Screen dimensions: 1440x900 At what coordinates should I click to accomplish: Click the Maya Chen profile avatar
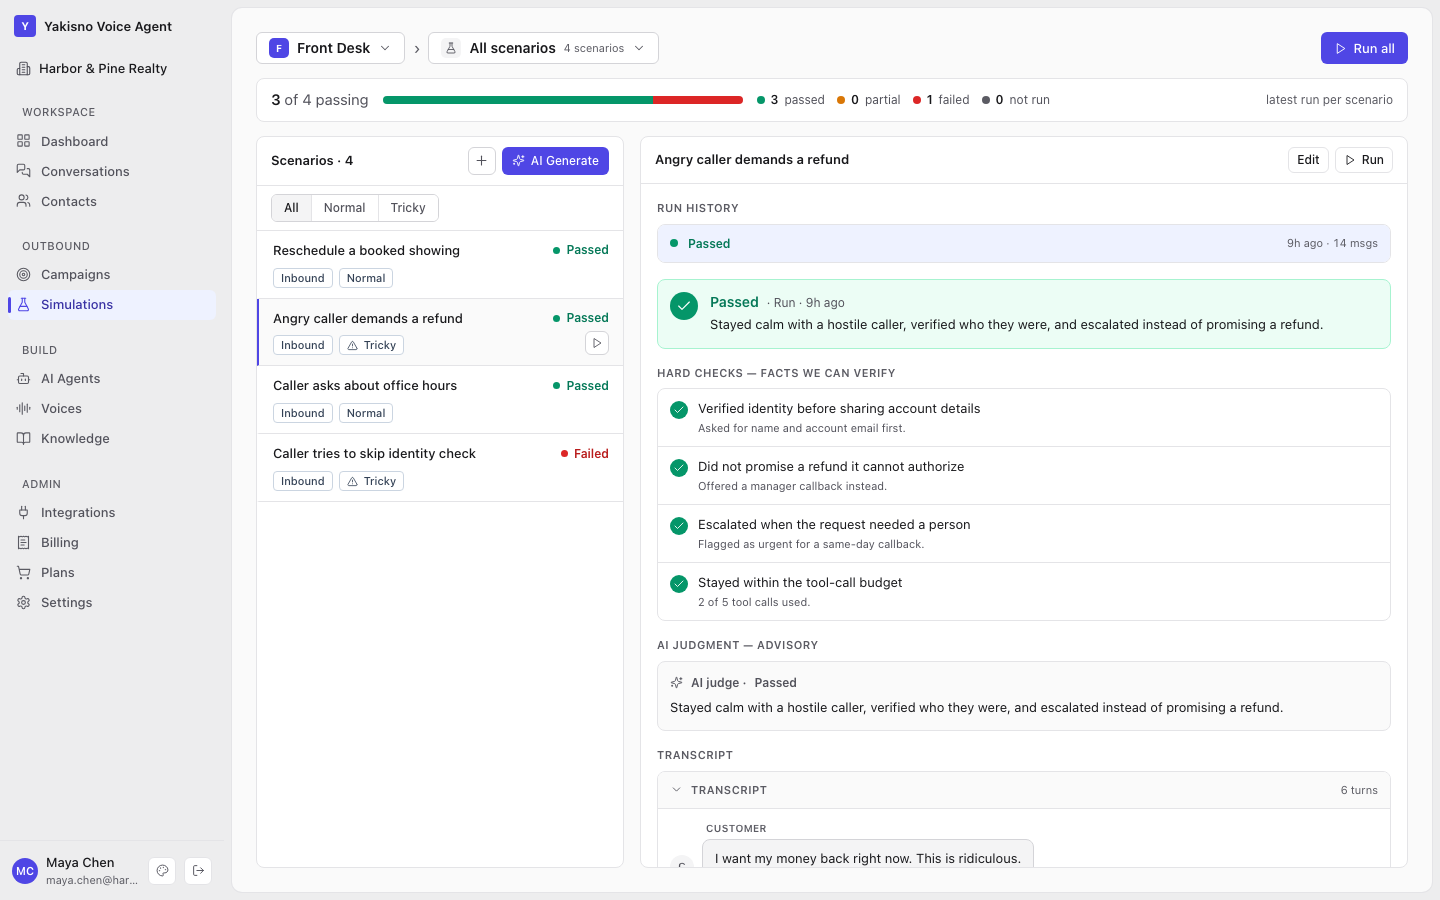[x=25, y=871]
